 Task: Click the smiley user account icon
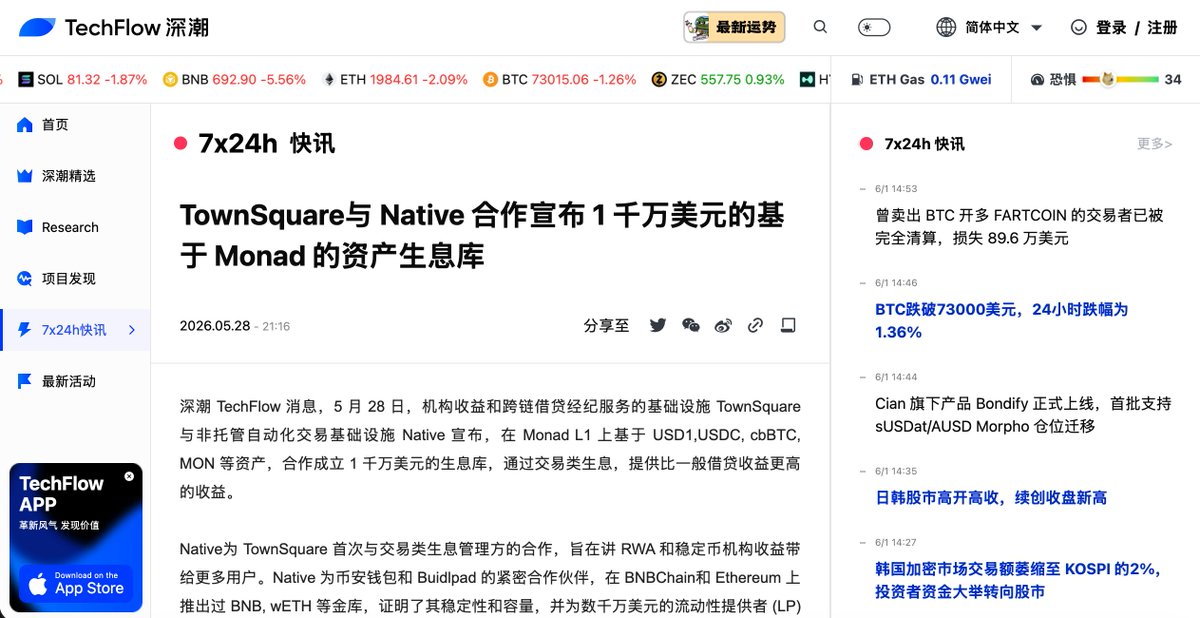(1078, 28)
